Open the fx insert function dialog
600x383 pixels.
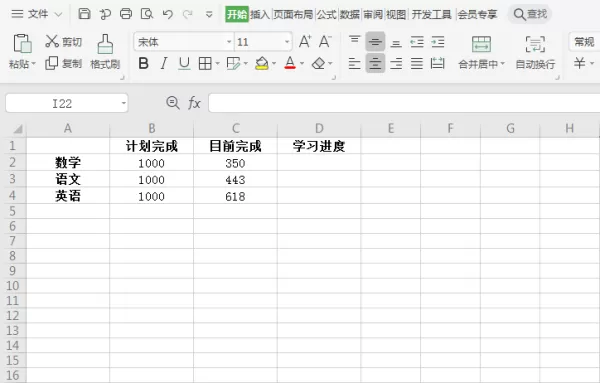click(x=194, y=103)
